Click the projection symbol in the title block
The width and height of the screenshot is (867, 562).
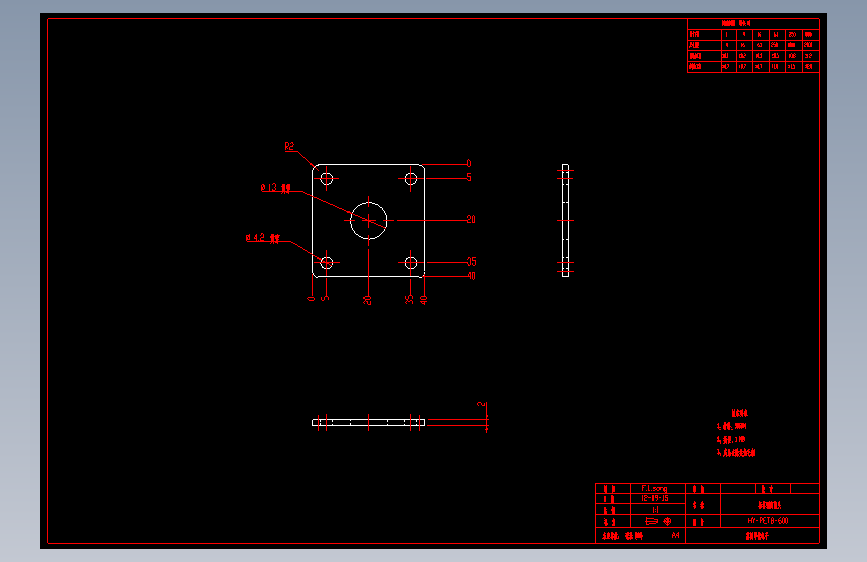658,521
